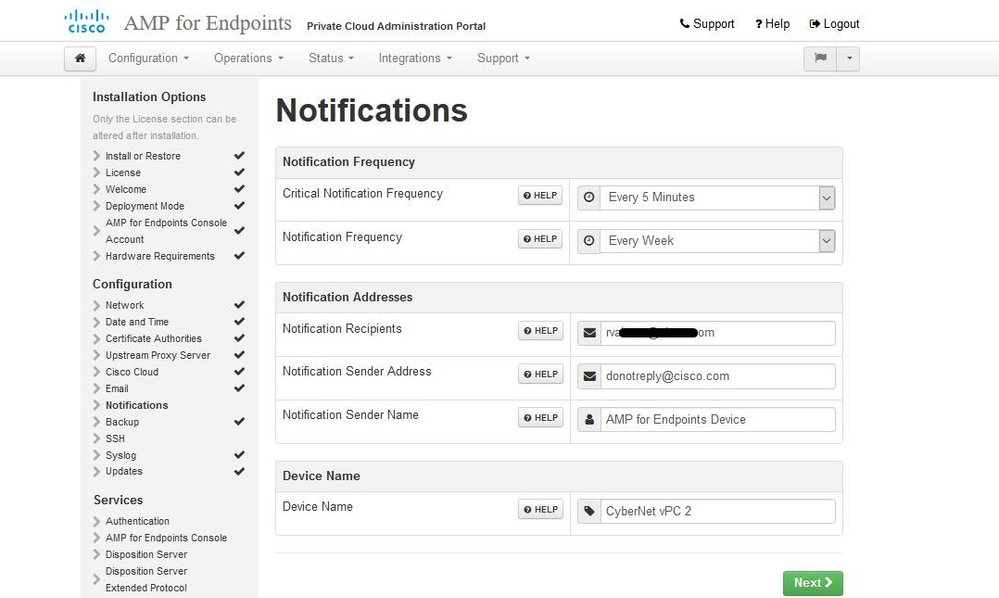Open Updates configuration in sidebar
999x598 pixels.
(124, 471)
